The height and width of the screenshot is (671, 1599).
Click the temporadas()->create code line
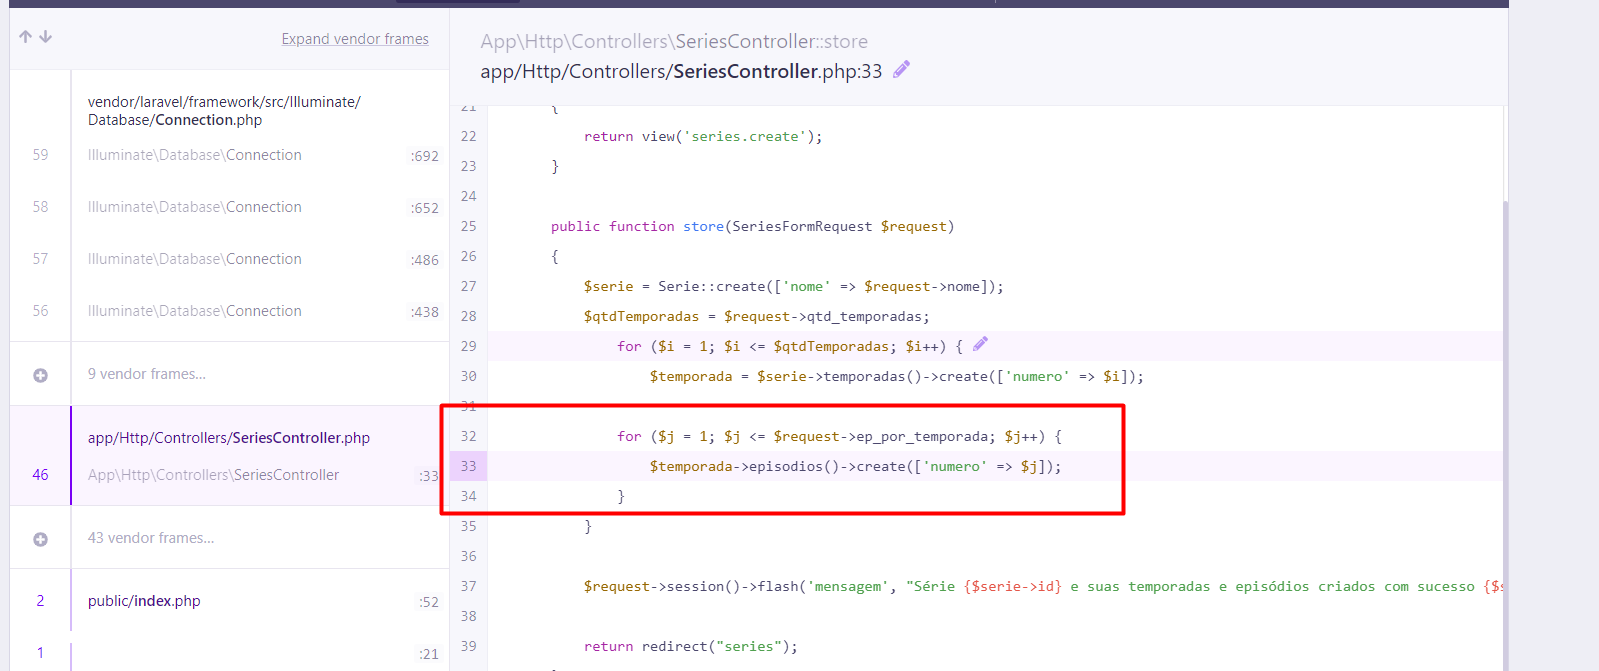point(896,376)
